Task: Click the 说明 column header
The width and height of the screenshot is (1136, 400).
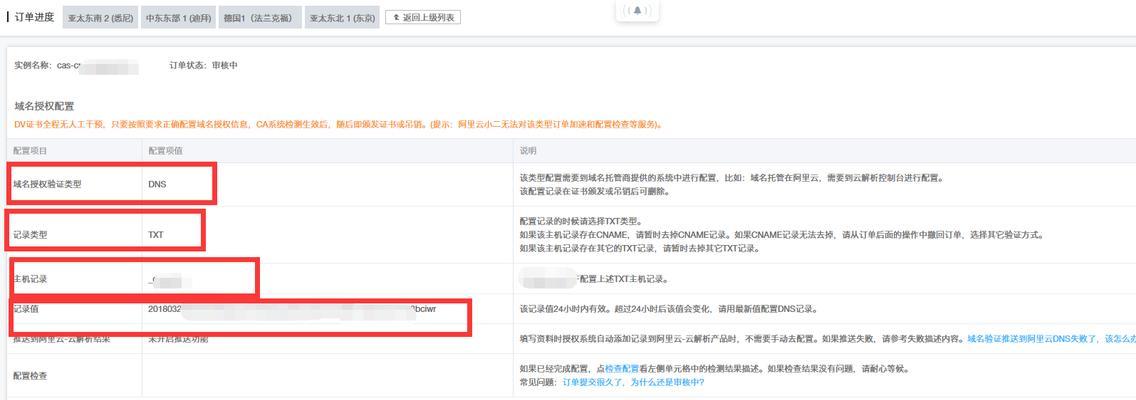Action: pos(527,151)
